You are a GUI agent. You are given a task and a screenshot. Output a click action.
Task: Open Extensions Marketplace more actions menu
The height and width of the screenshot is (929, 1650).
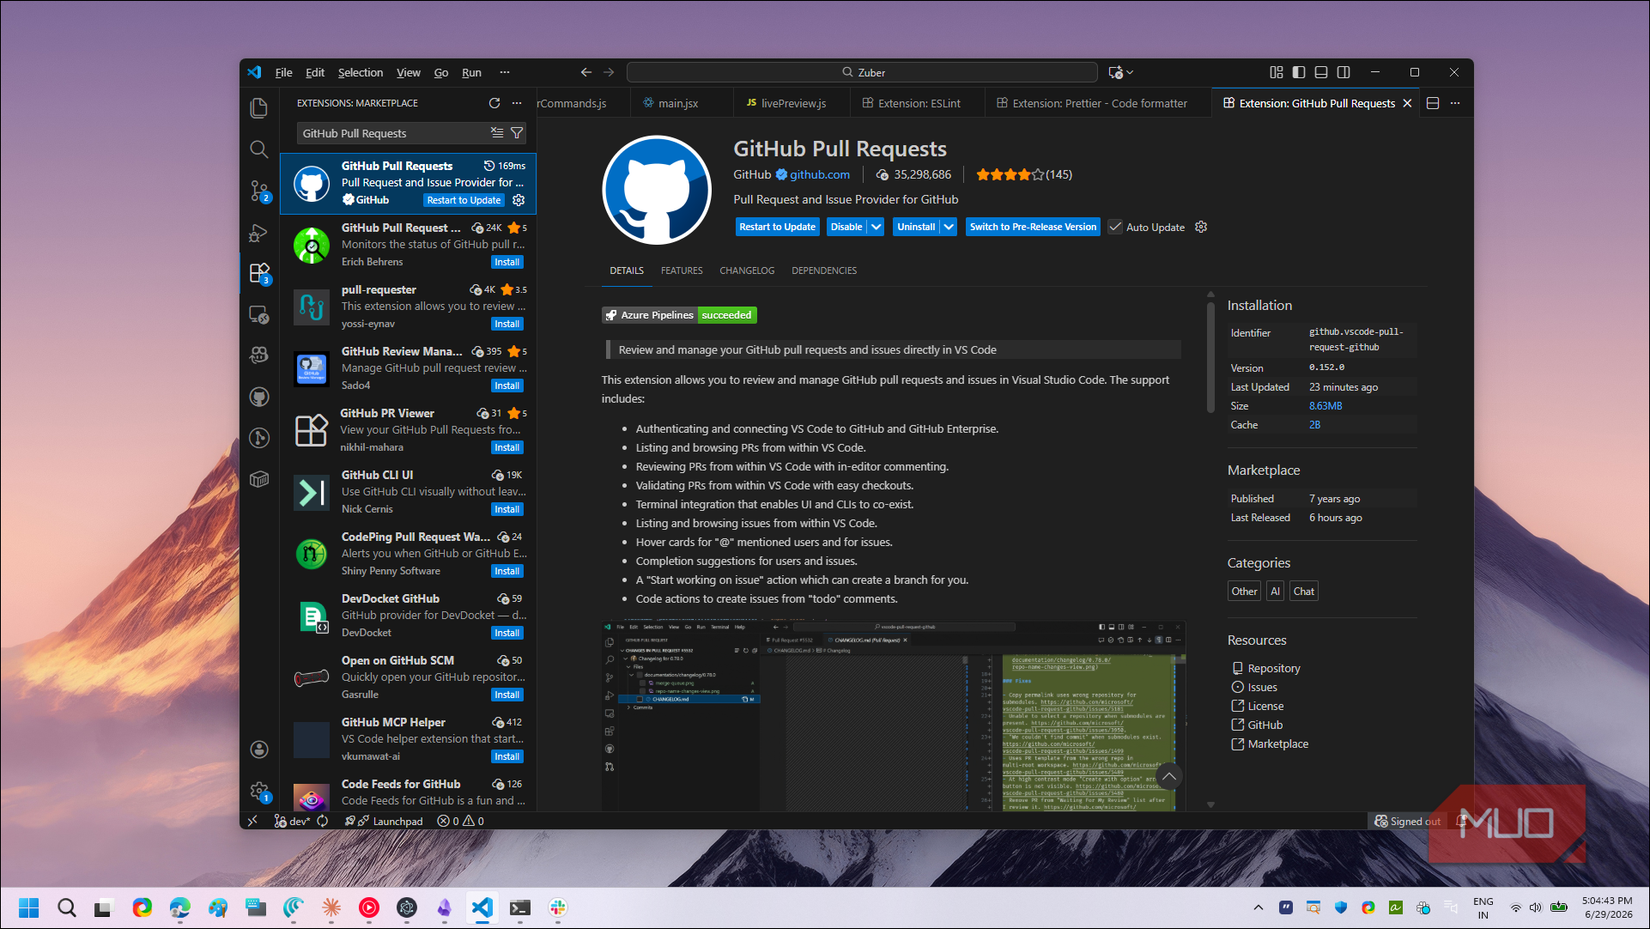[x=517, y=103]
